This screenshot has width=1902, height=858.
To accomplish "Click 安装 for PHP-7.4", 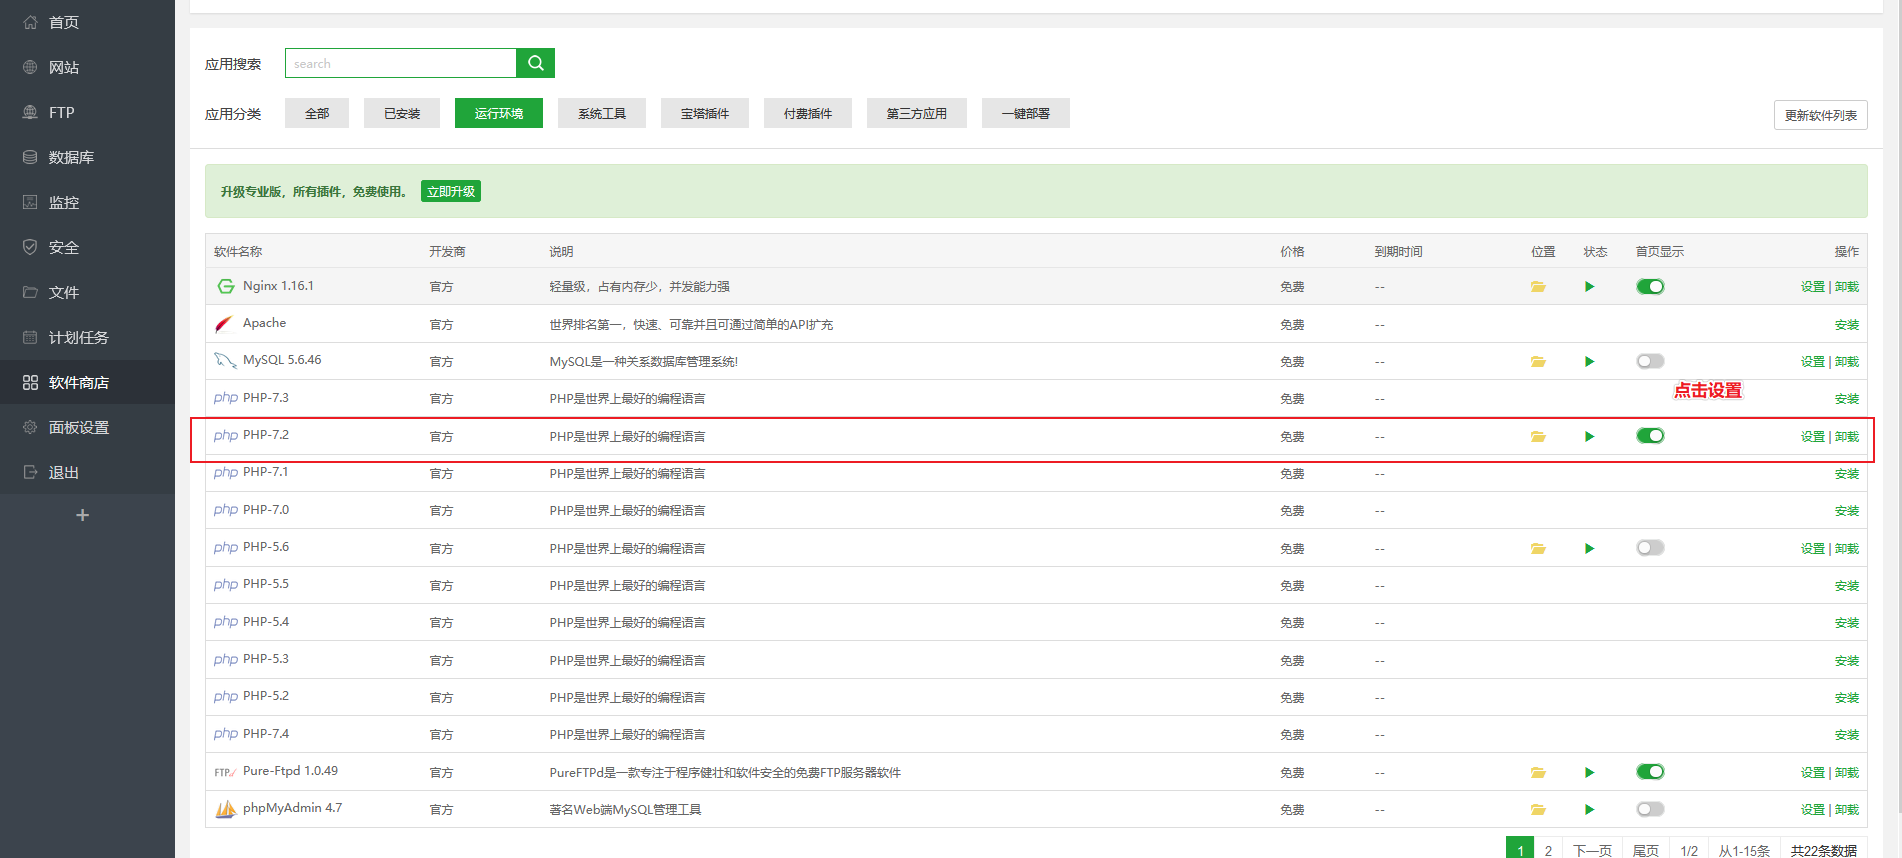I will click(1847, 735).
